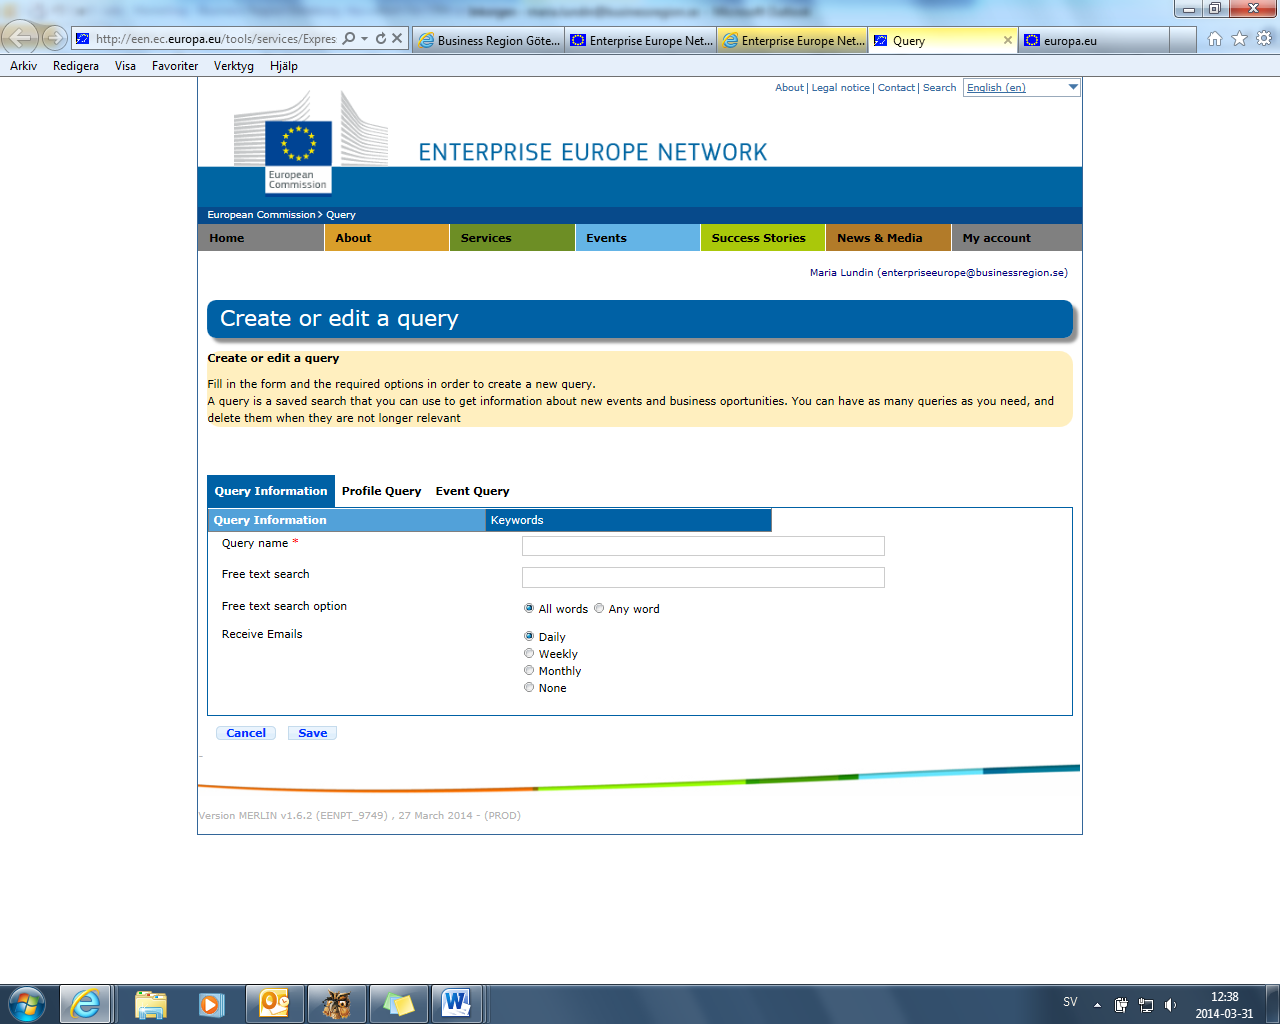1280x1024 pixels.
Task: Show hidden tray icons arrow
Action: [1097, 1005]
